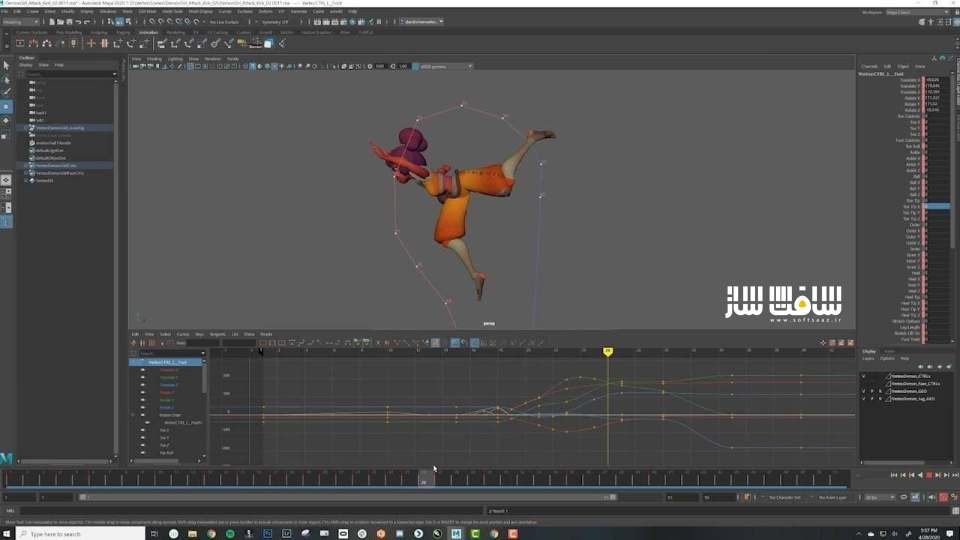Click the Outliner search field
Viewport: 960px width, 540px height.
point(67,74)
